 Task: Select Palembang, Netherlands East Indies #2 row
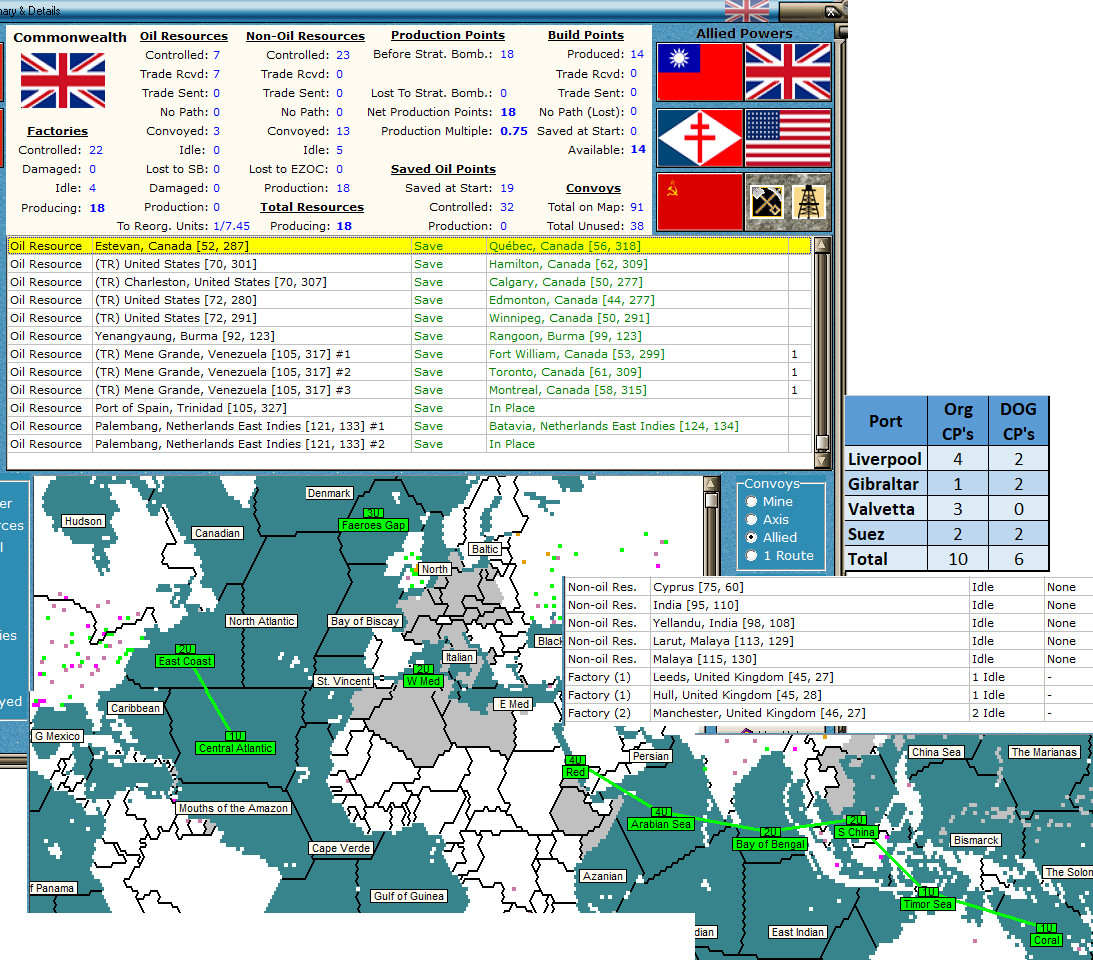(409, 444)
